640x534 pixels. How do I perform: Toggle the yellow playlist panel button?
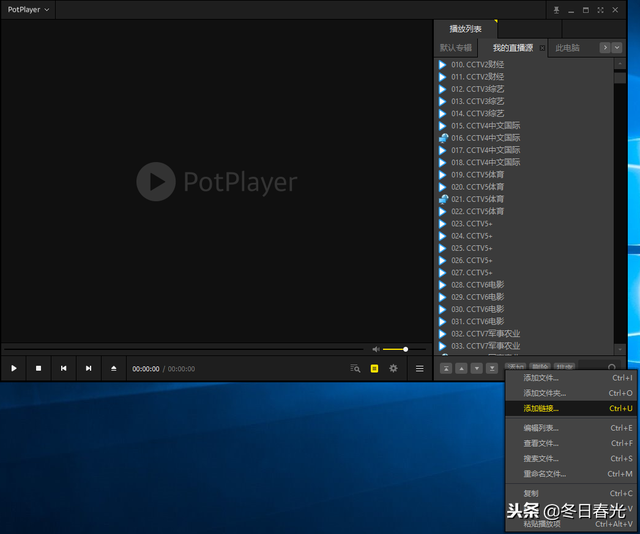coord(374,368)
